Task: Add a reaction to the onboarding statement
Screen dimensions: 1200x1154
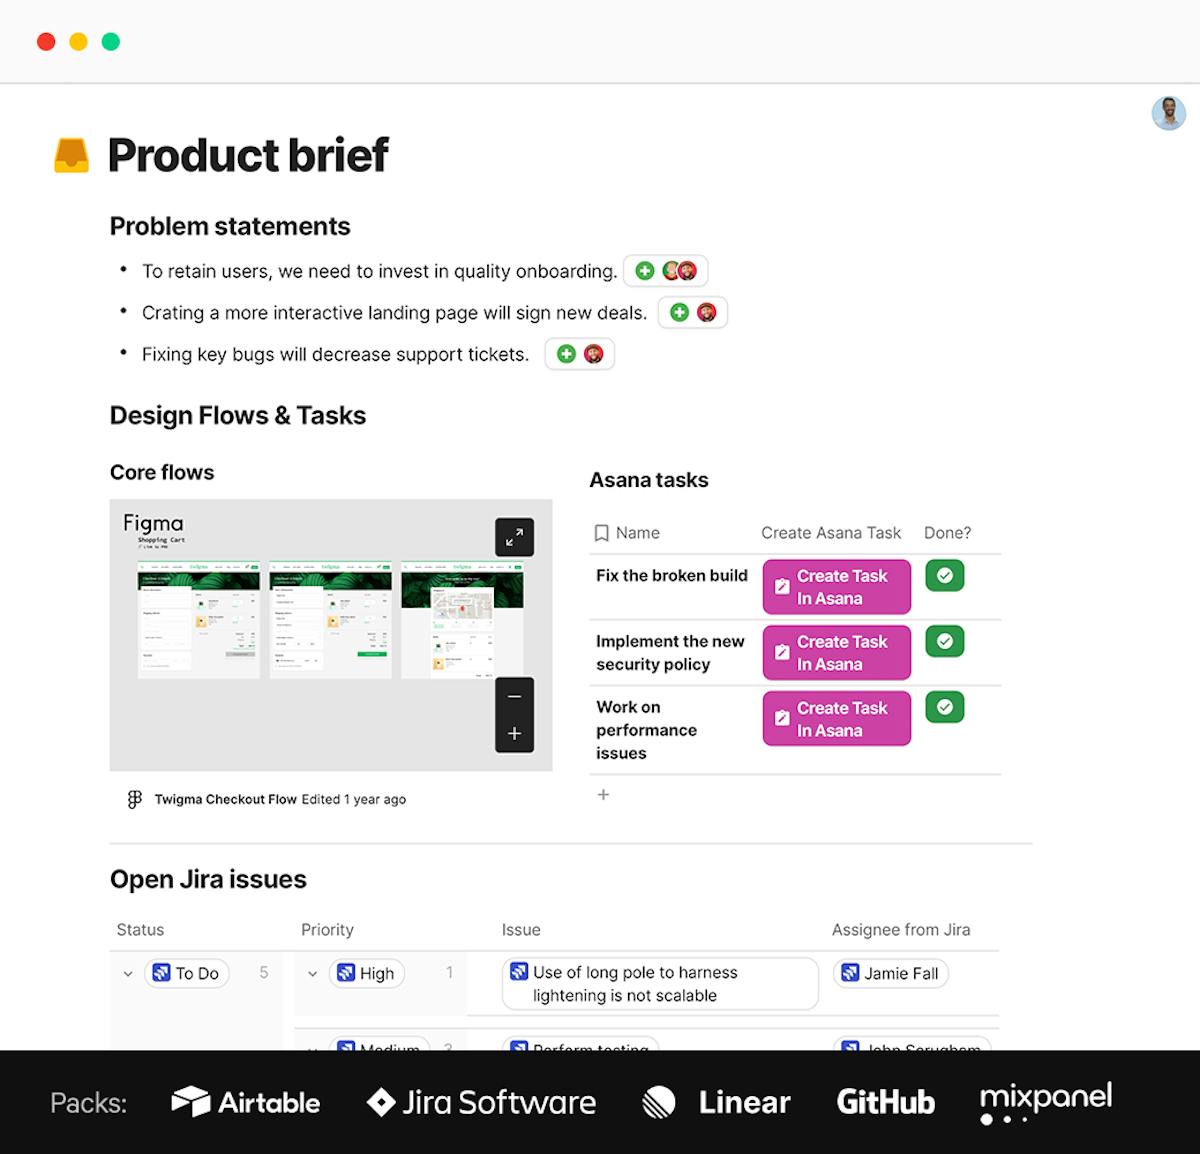Action: click(644, 270)
